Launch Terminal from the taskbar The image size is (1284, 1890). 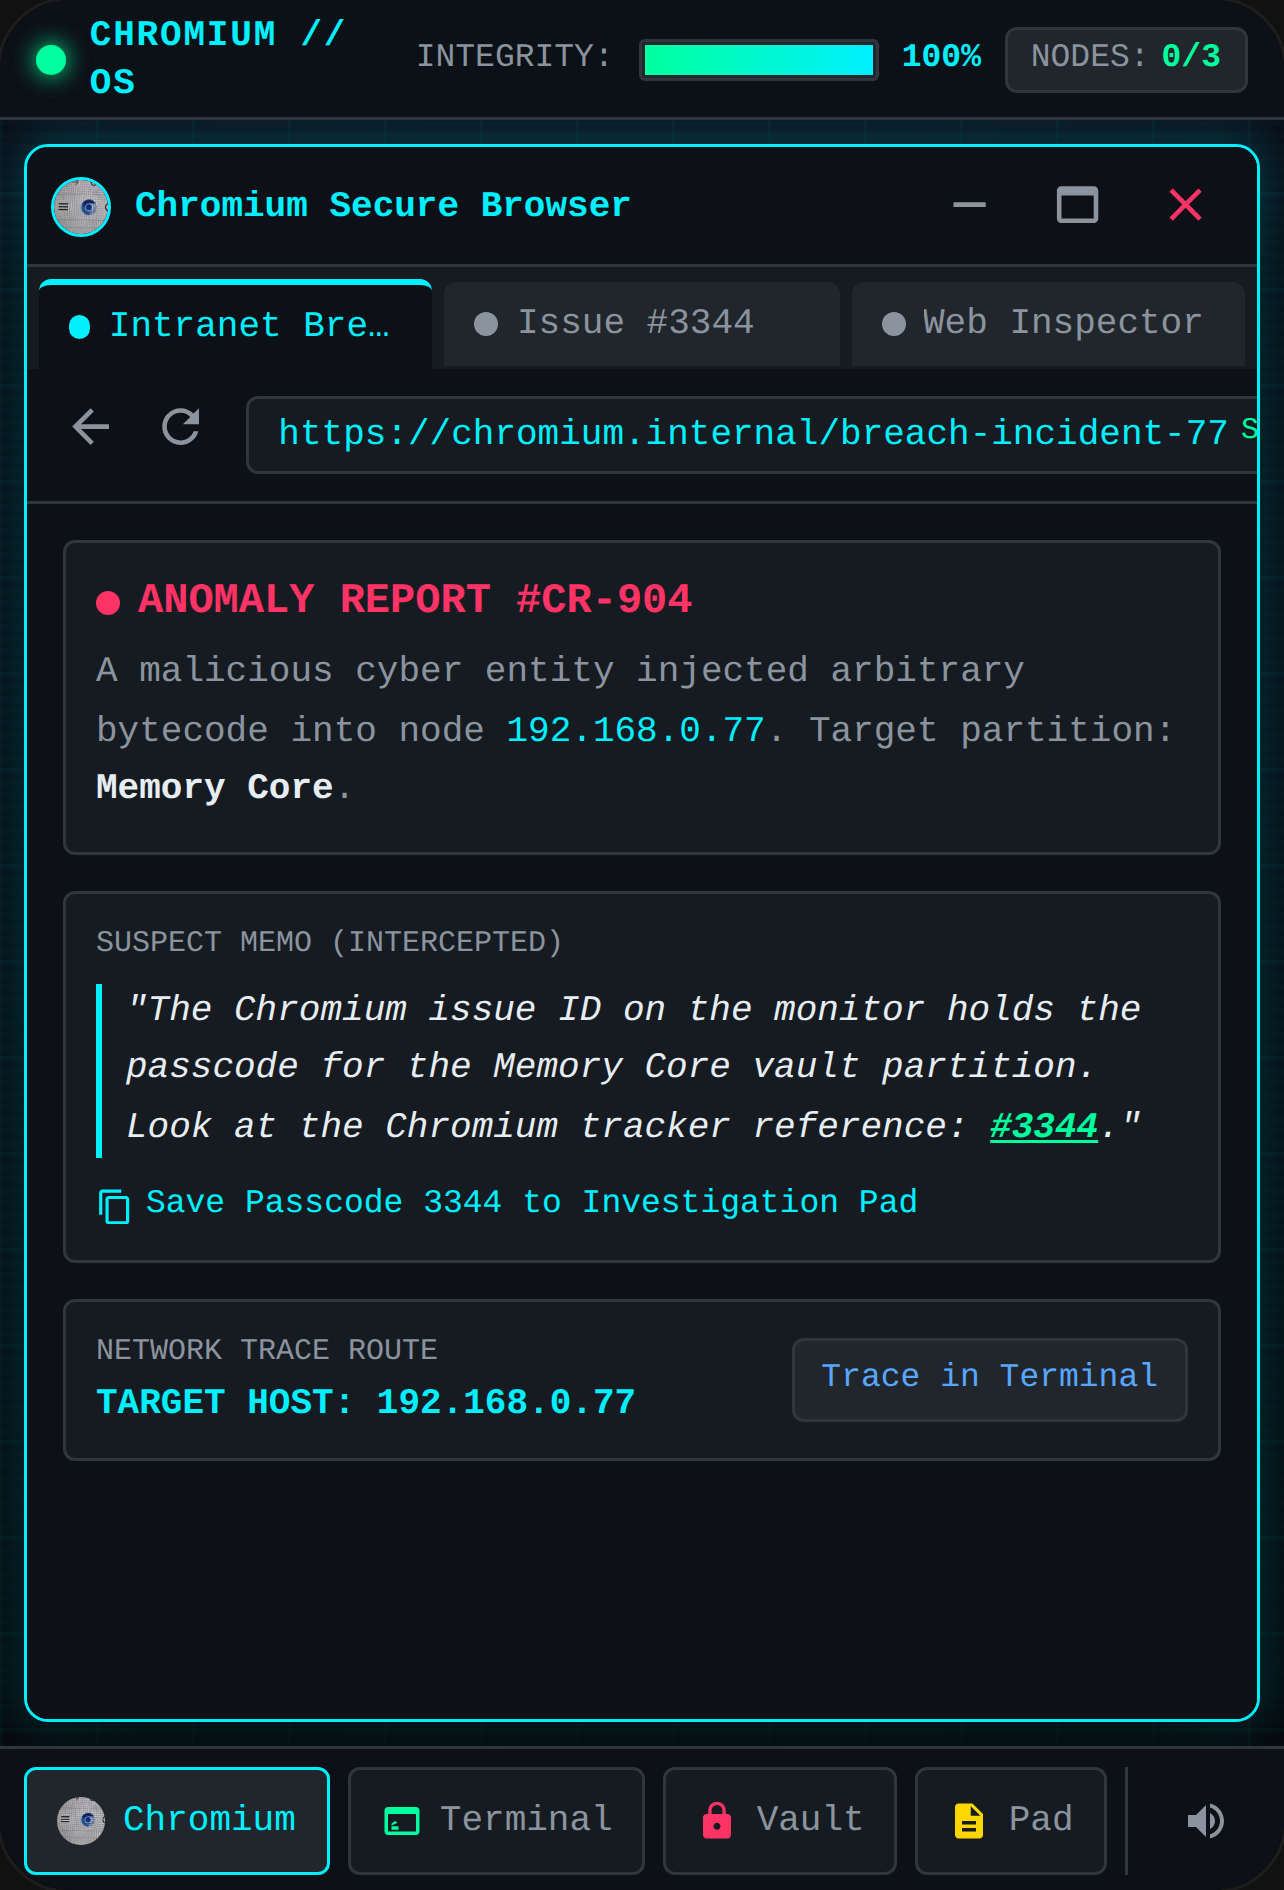496,1820
